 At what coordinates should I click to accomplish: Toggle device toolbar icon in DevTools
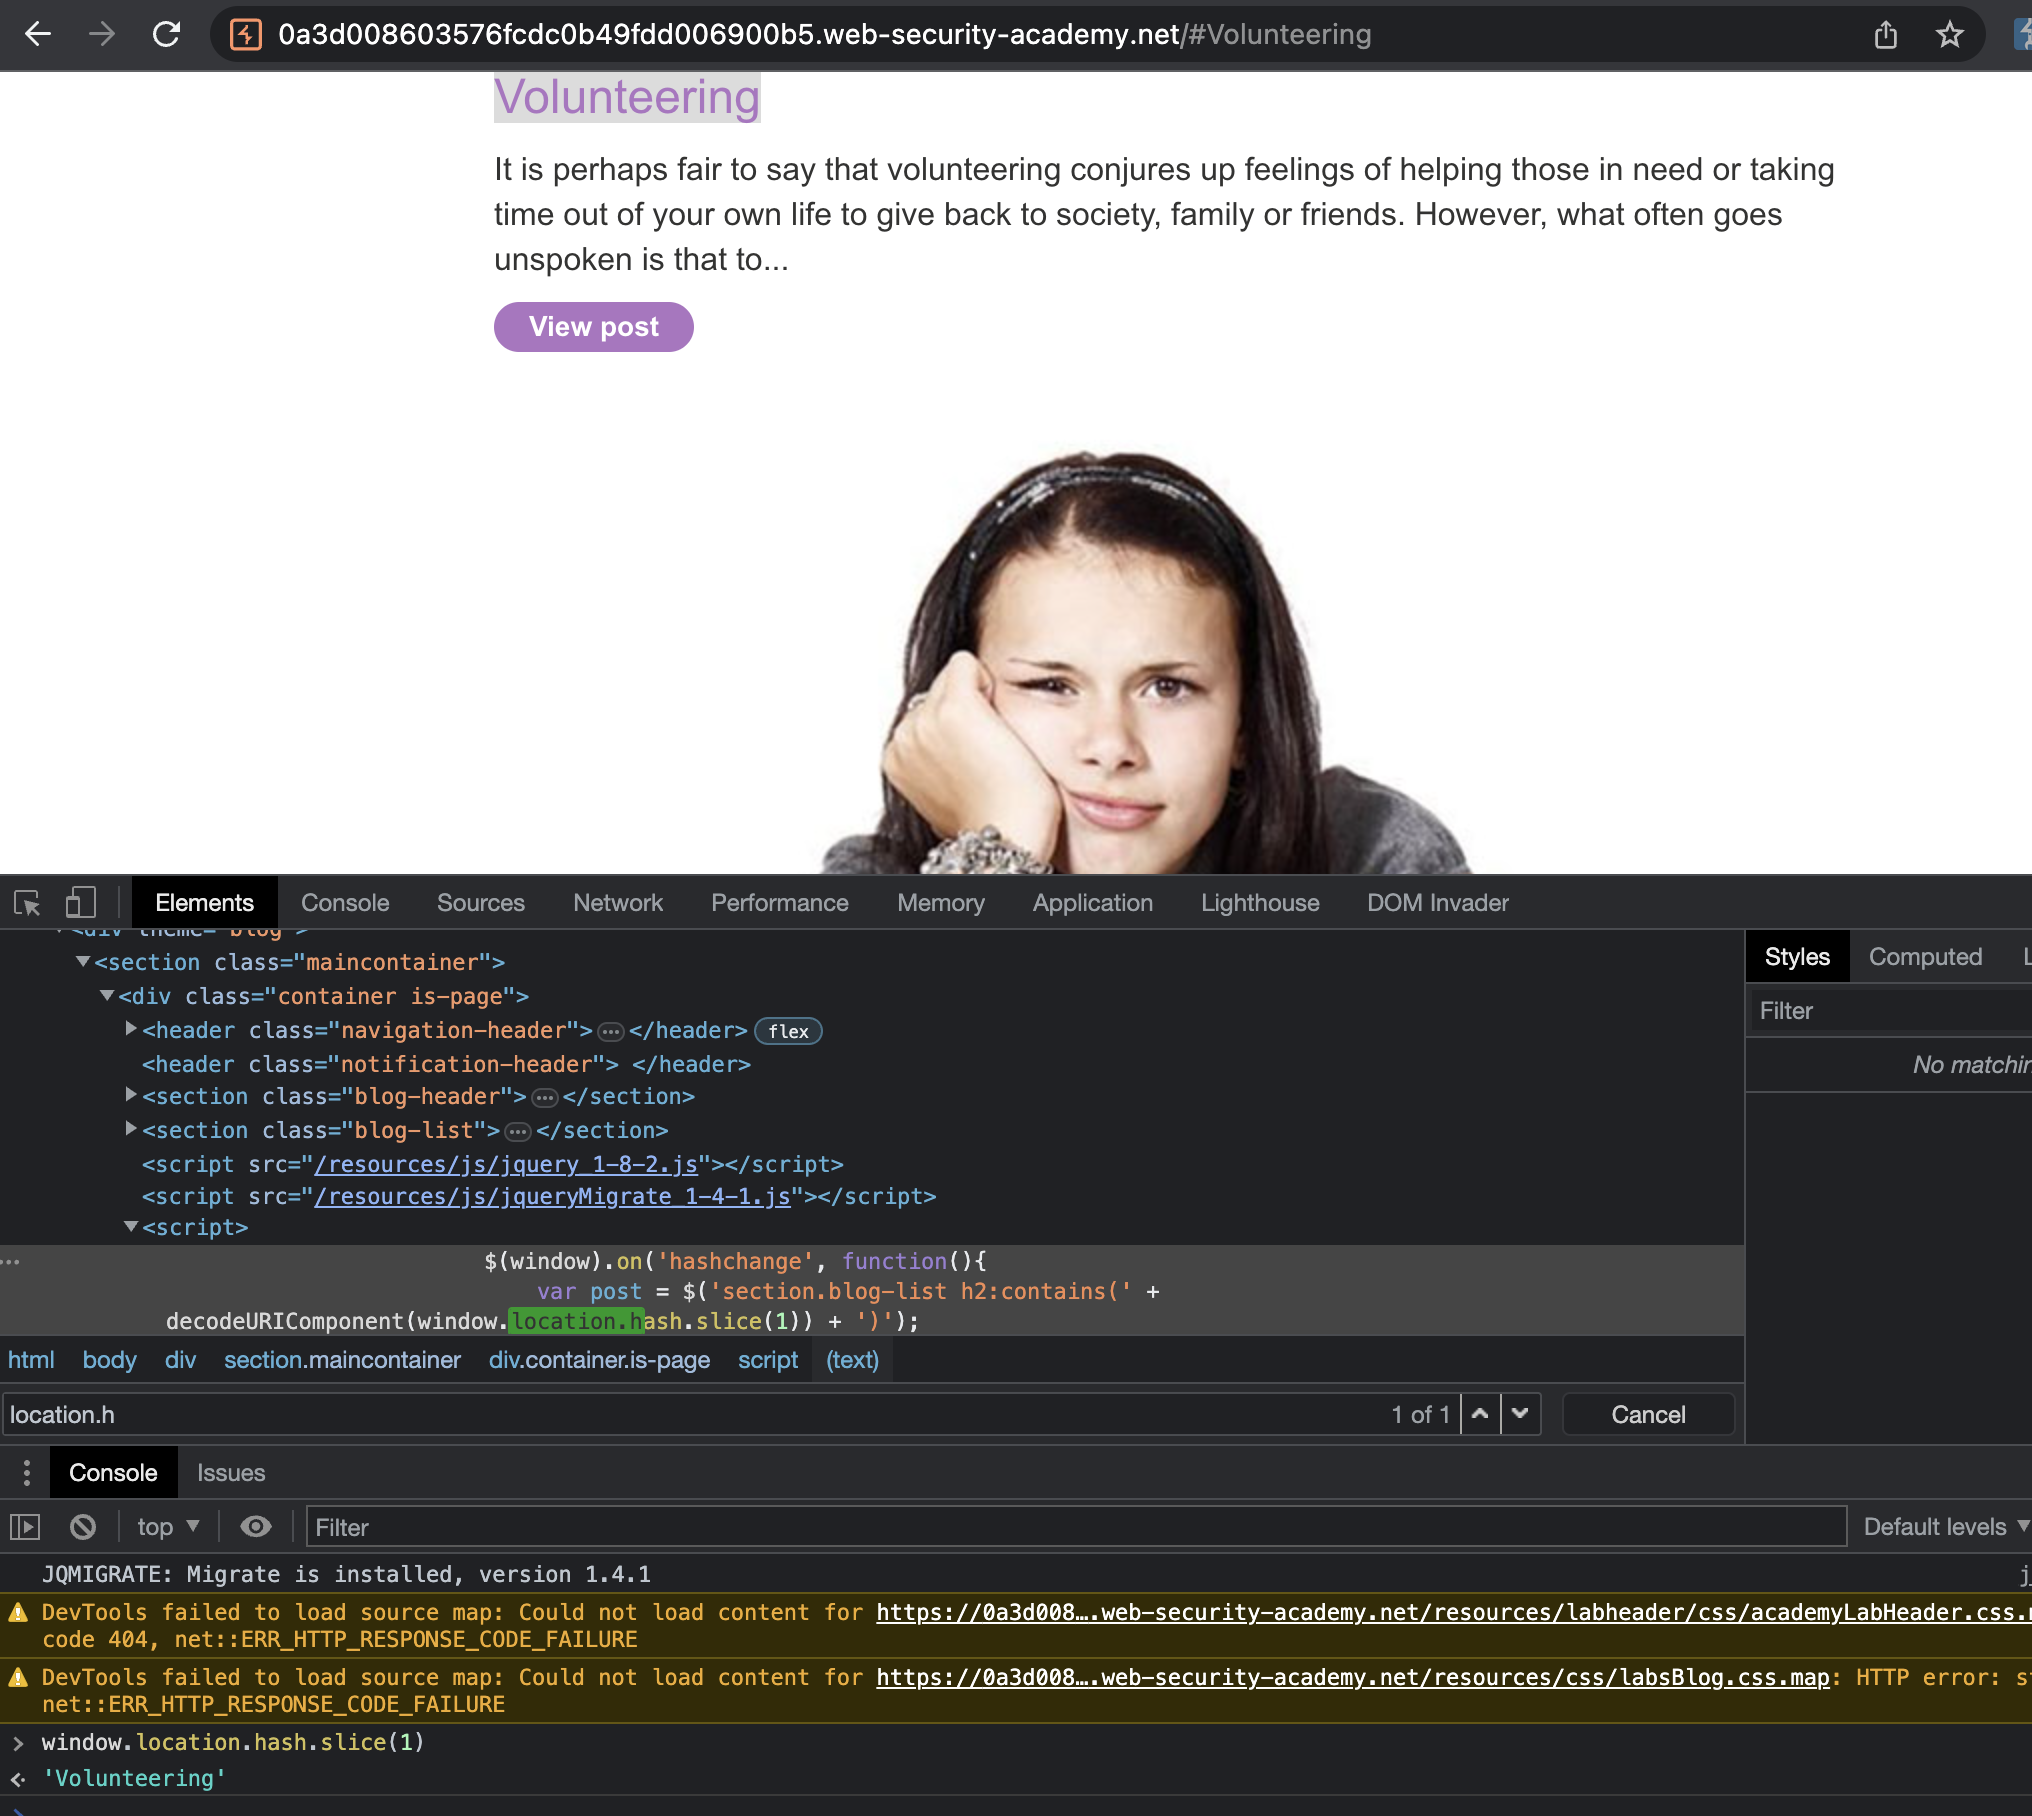[80, 903]
